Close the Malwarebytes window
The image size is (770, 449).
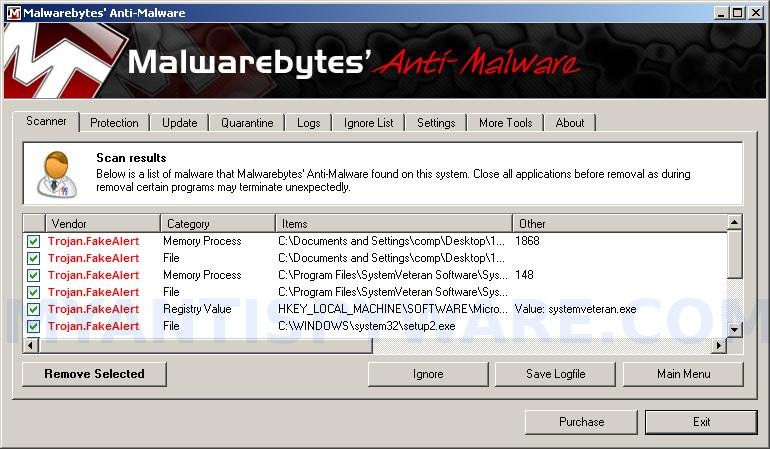pos(756,13)
